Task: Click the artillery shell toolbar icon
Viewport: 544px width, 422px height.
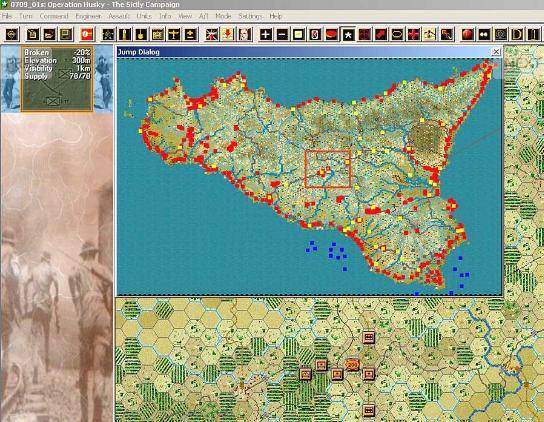Action: point(125,34)
